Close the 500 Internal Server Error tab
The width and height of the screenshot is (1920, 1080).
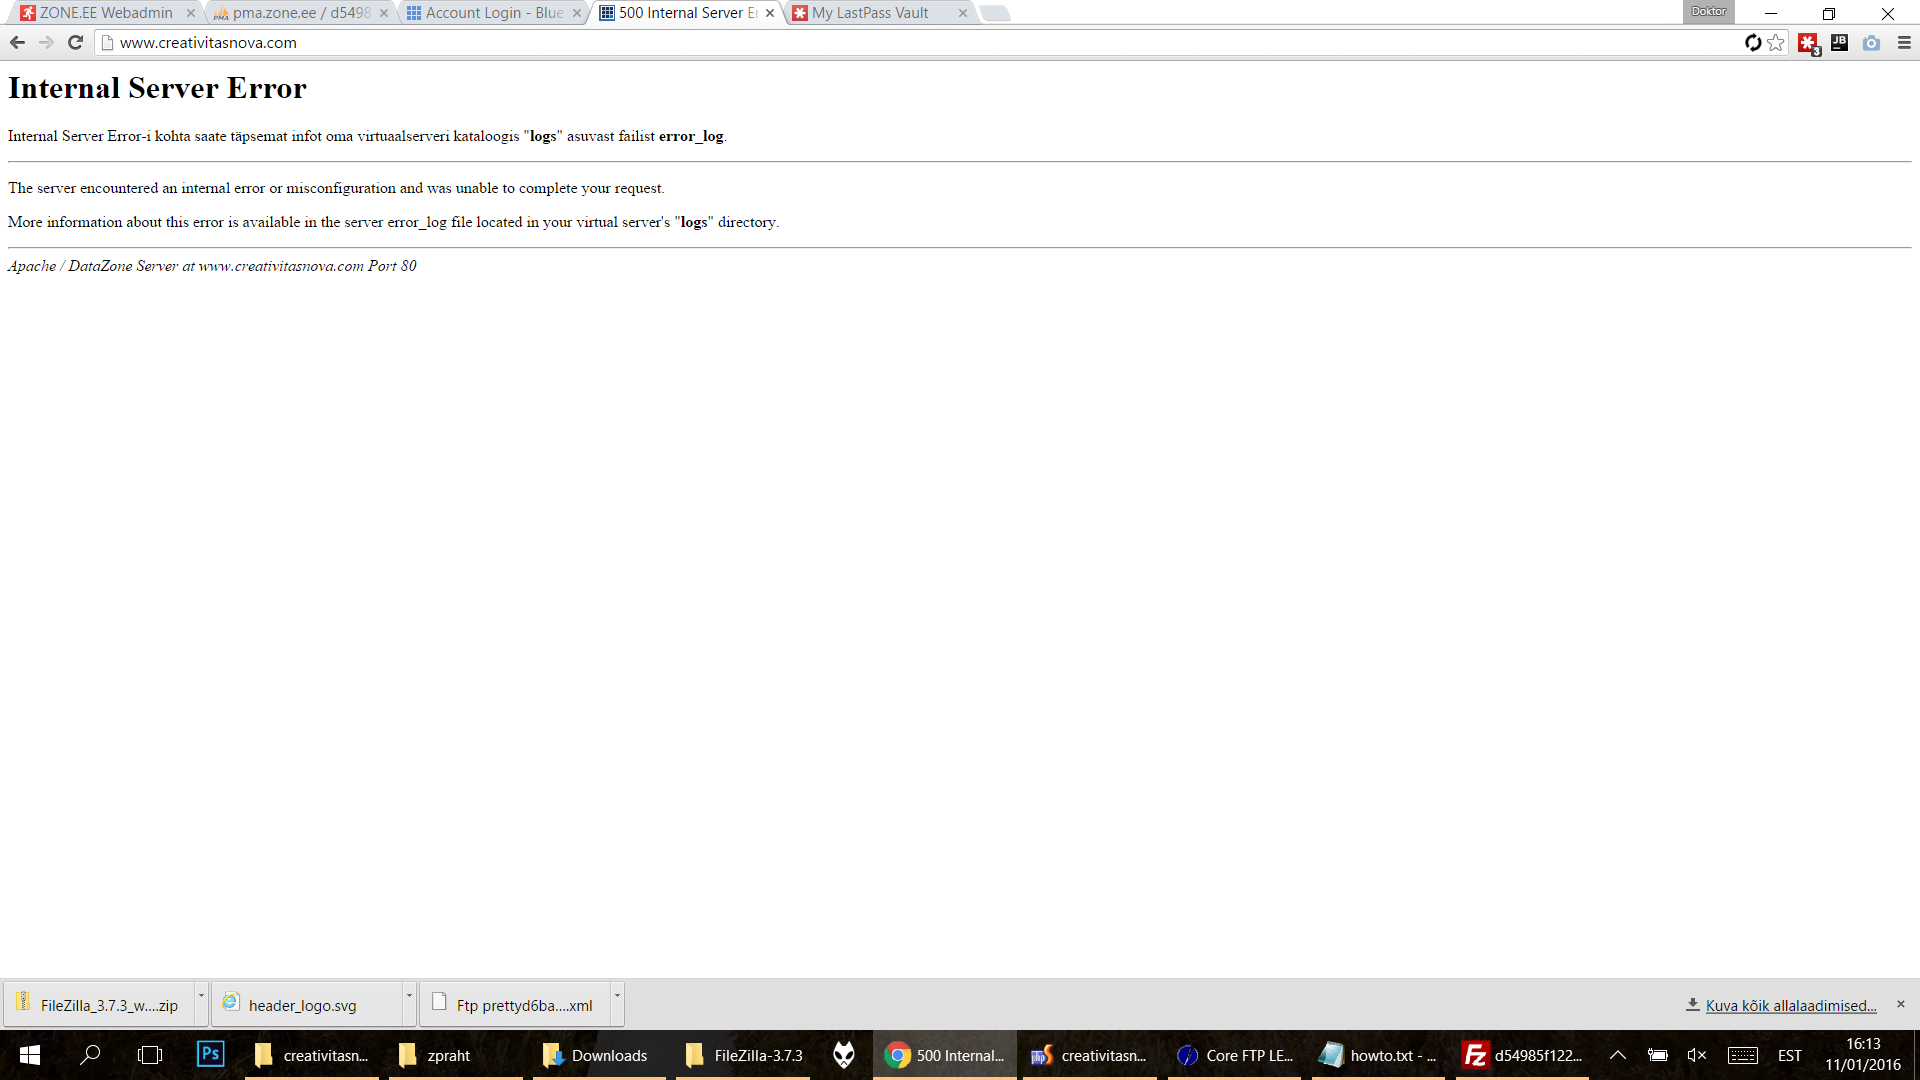[770, 13]
